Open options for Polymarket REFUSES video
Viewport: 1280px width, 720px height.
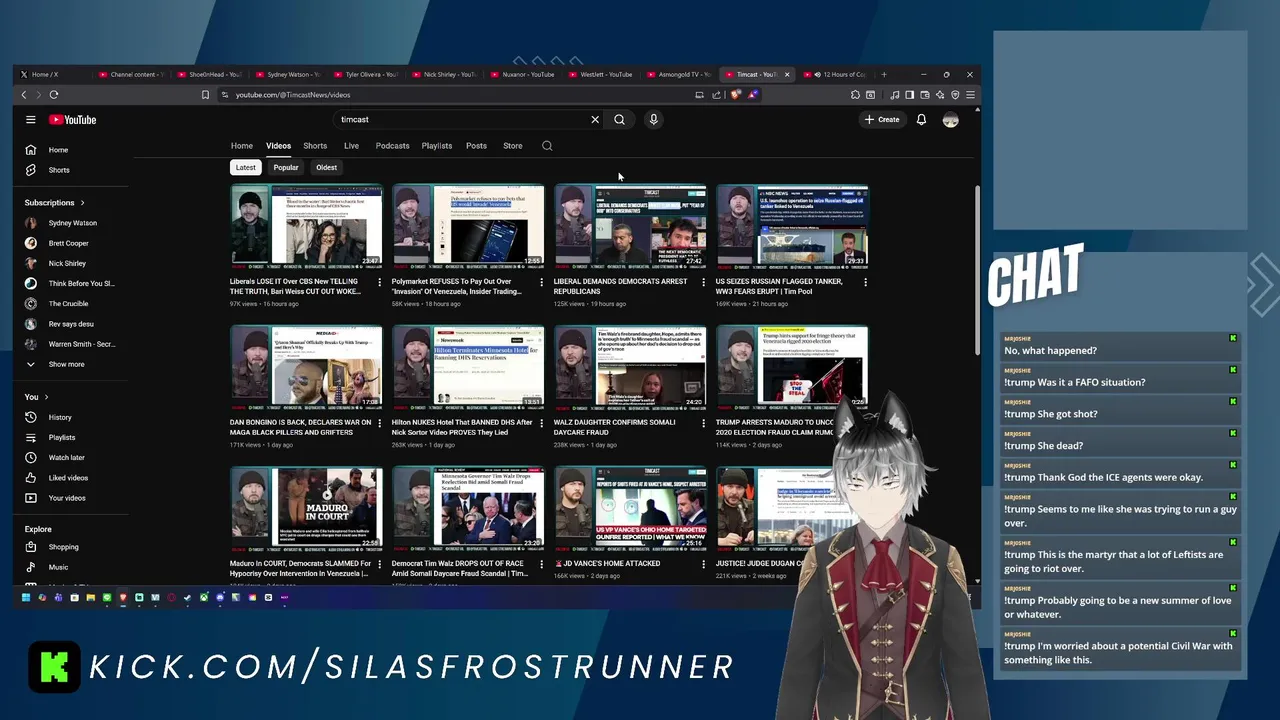(x=541, y=283)
